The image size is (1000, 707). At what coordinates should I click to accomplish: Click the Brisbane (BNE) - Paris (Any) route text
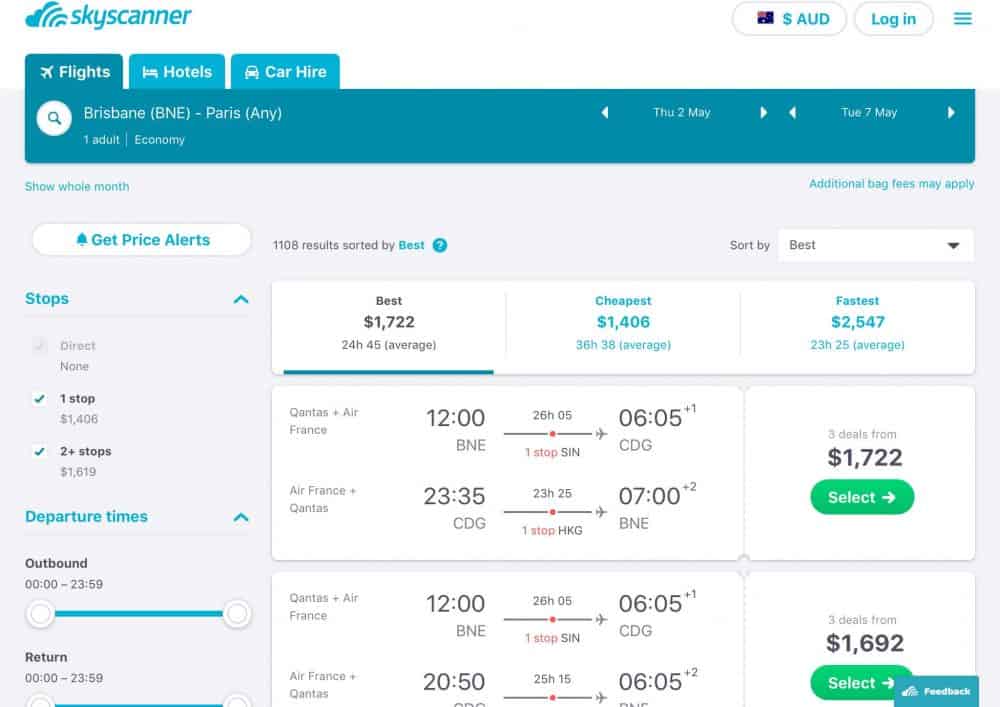[x=182, y=113]
